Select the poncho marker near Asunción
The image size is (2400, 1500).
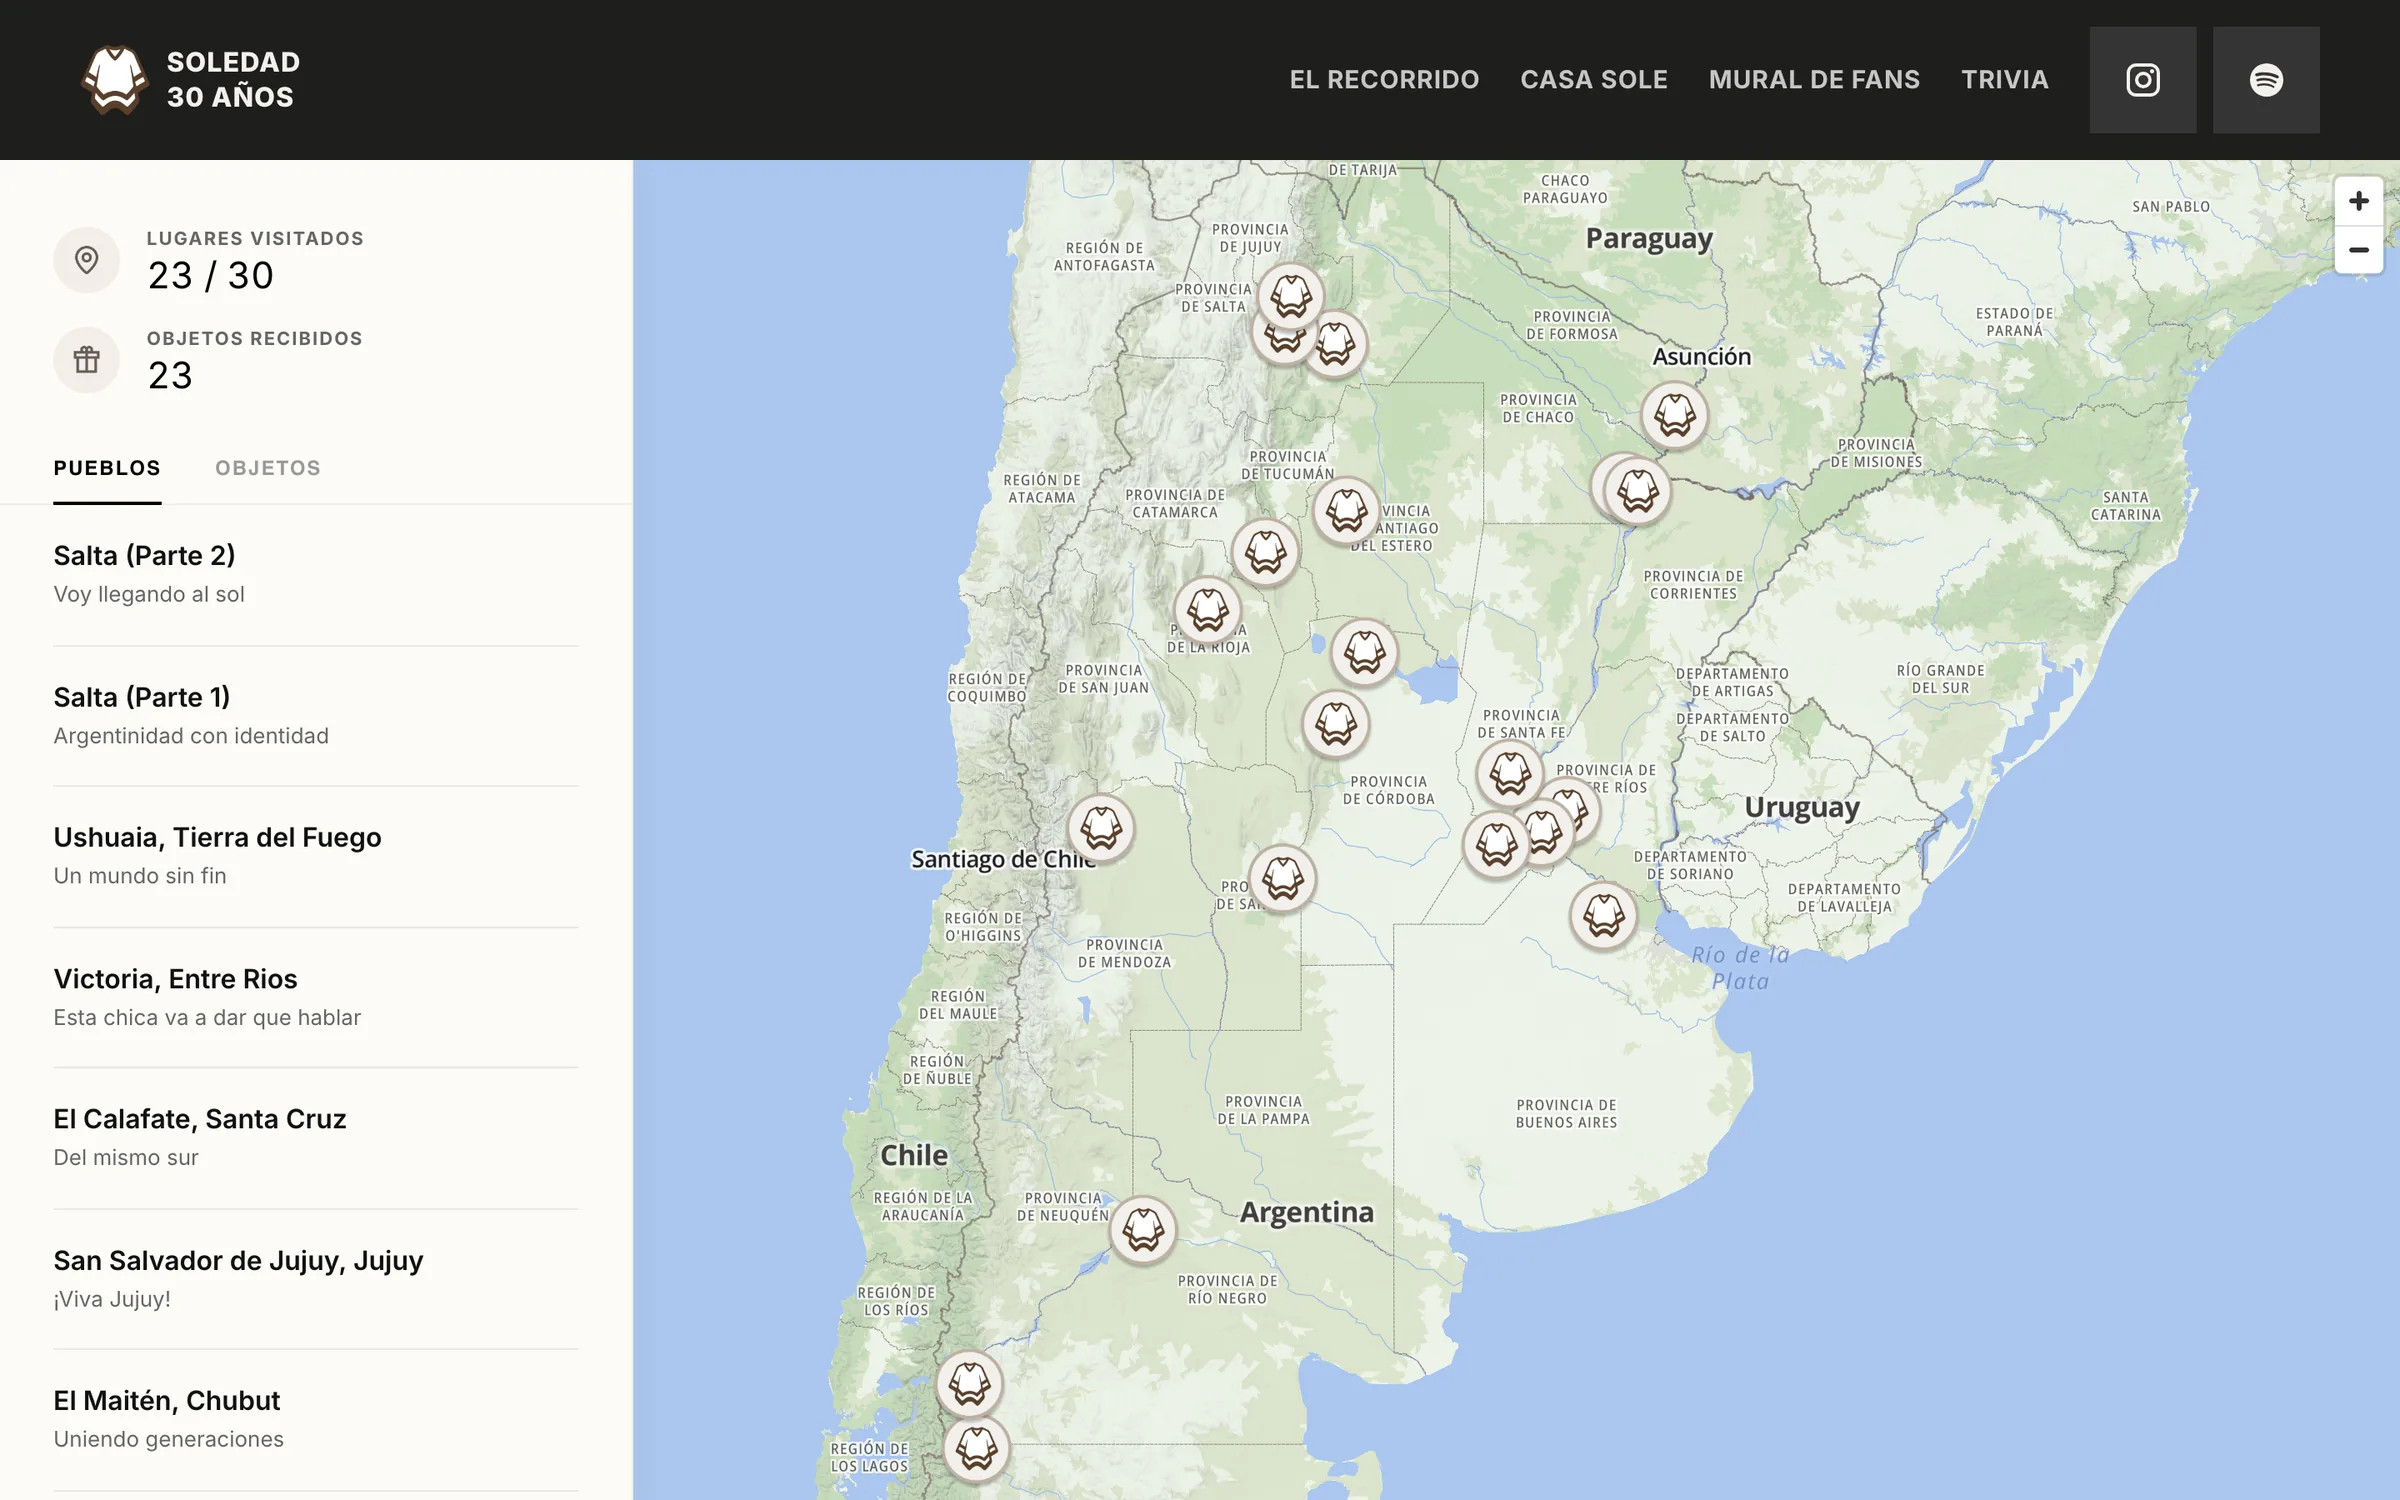[1675, 415]
